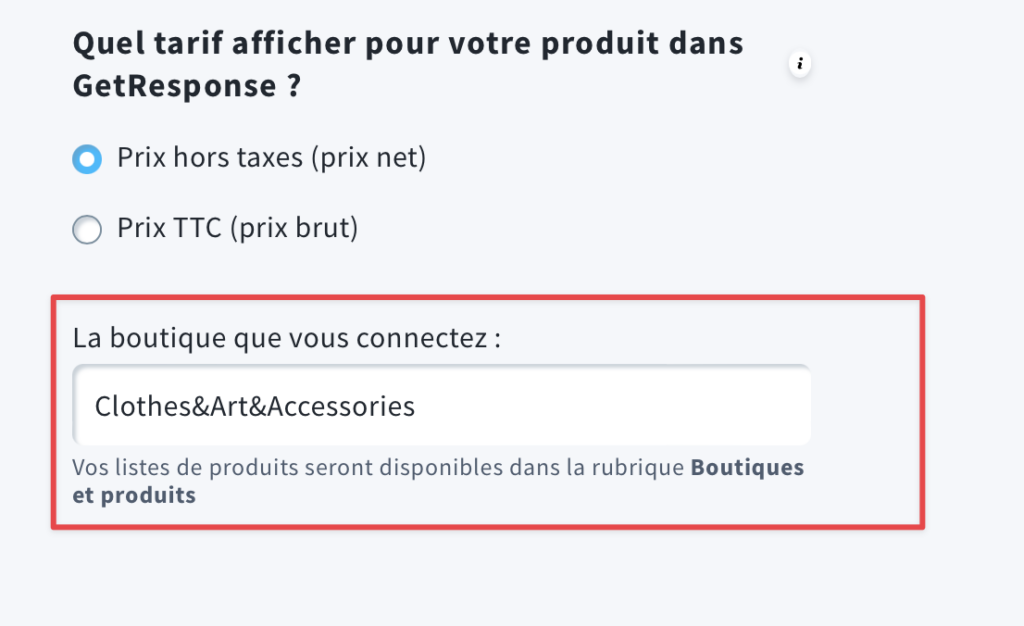Click the 'Quel tarif afficher' heading
Viewport: 1024px width, 626px height.
408,65
